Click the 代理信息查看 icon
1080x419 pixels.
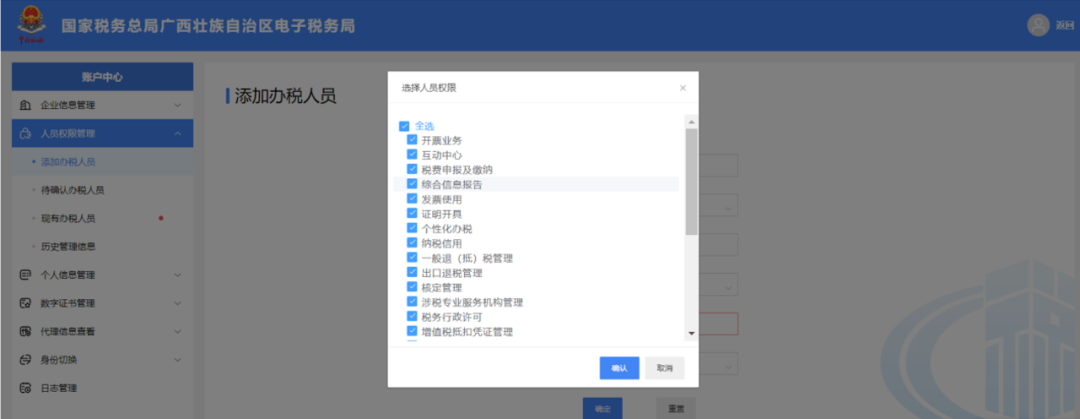tap(25, 331)
